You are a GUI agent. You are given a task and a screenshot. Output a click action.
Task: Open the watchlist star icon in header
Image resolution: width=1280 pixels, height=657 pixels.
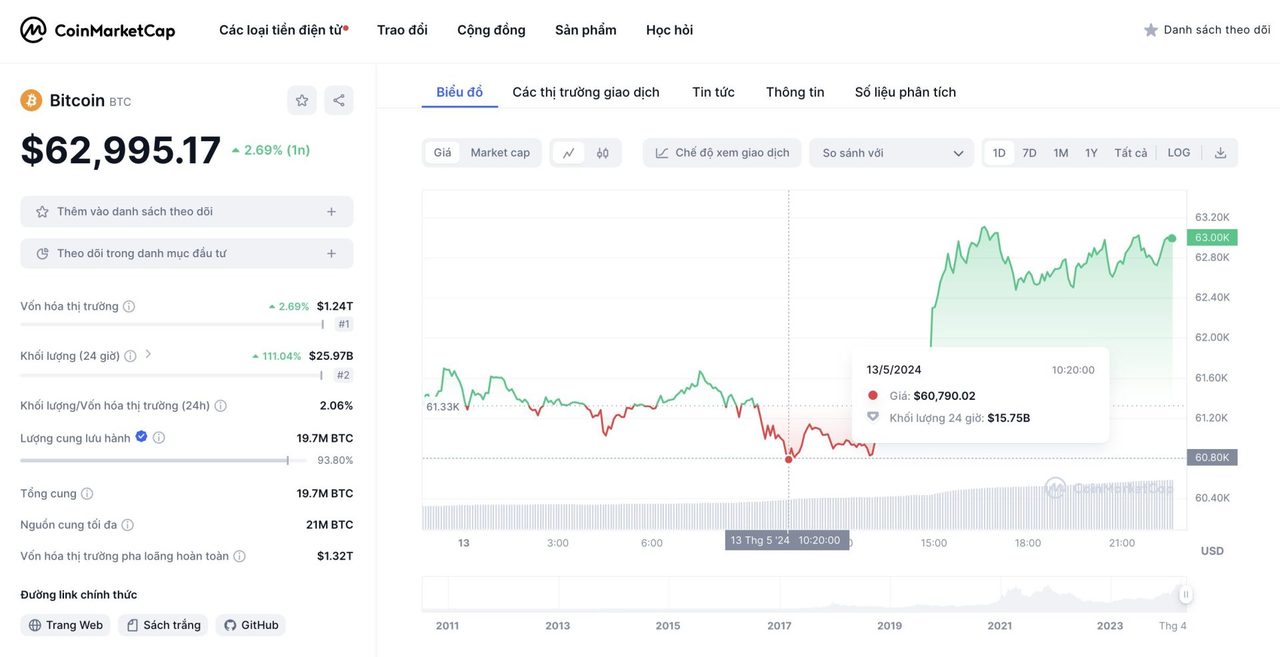(x=1151, y=30)
